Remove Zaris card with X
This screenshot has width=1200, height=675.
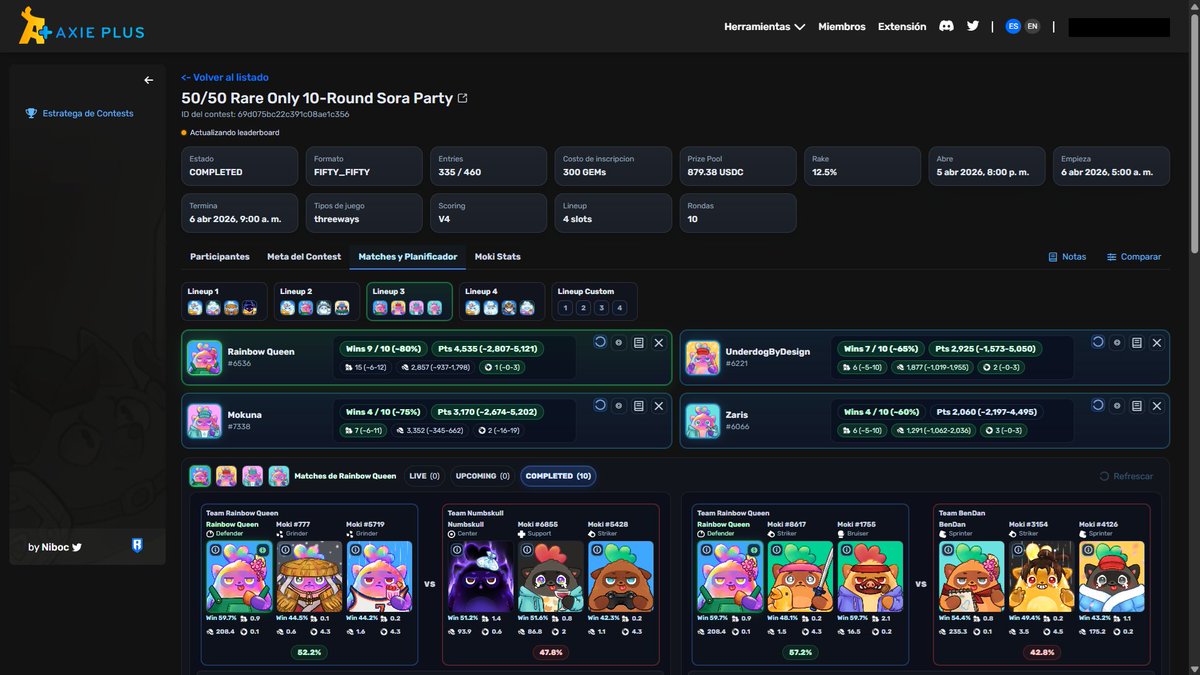tap(1157, 405)
